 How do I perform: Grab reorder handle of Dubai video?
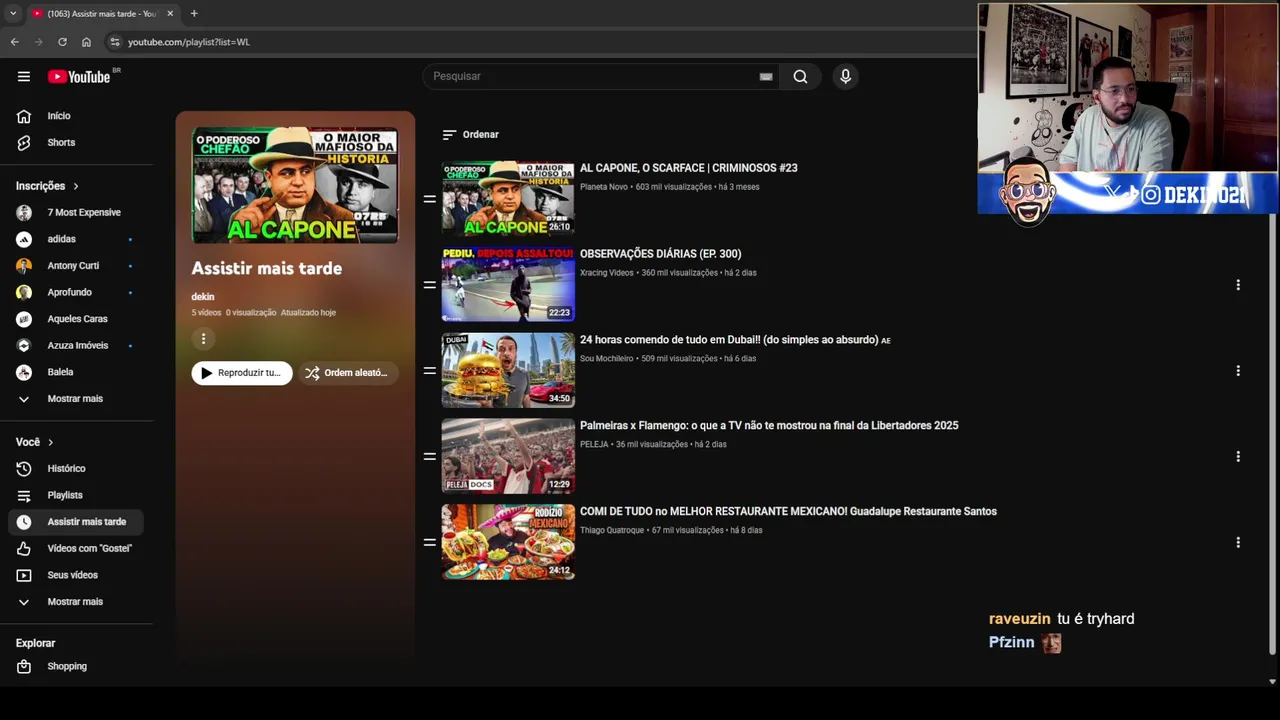pyautogui.click(x=429, y=371)
